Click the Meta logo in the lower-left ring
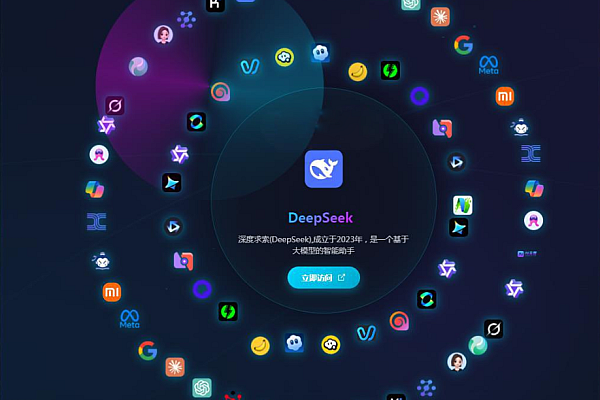Screen dimensions: 600x400 [130, 319]
